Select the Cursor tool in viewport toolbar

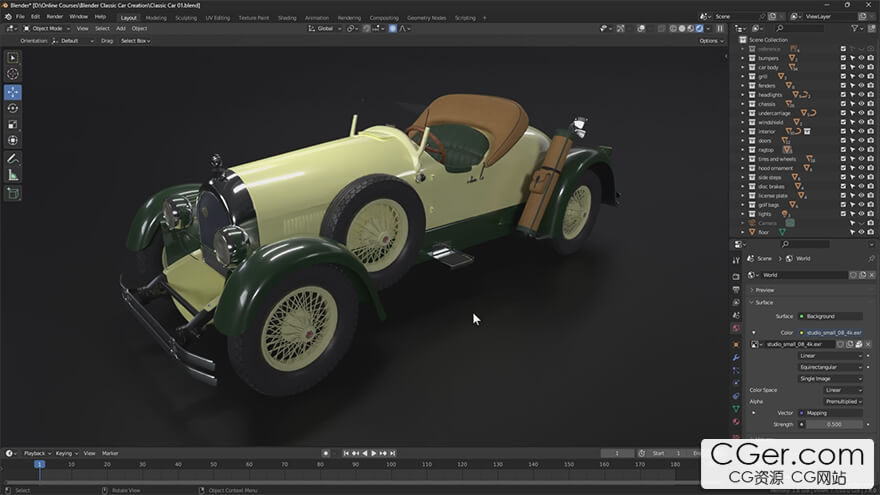click(x=13, y=74)
